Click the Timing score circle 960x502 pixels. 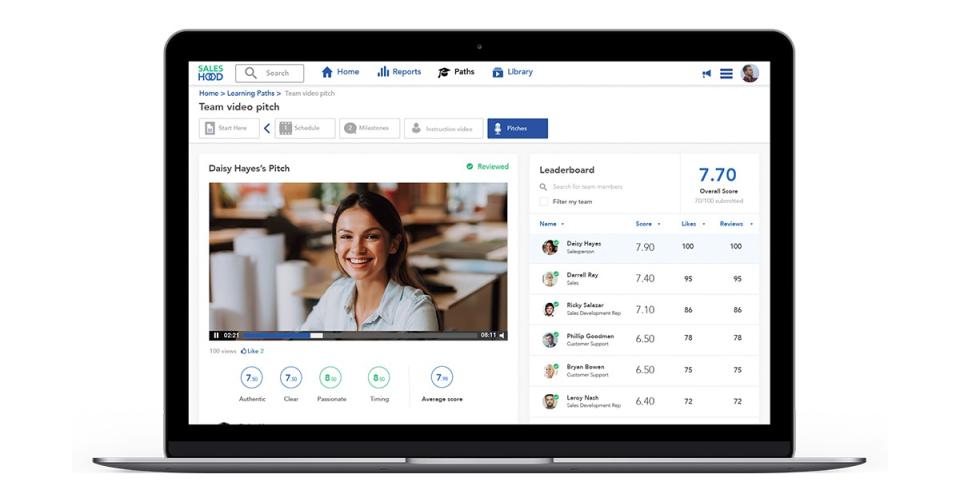379,378
